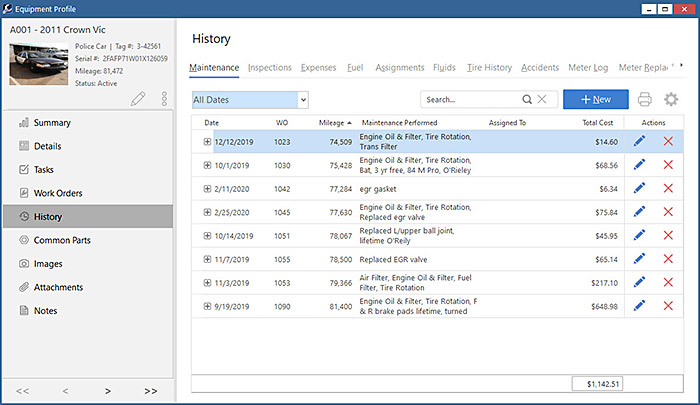
Task: Sort by Total Cost column header
Action: (x=597, y=122)
